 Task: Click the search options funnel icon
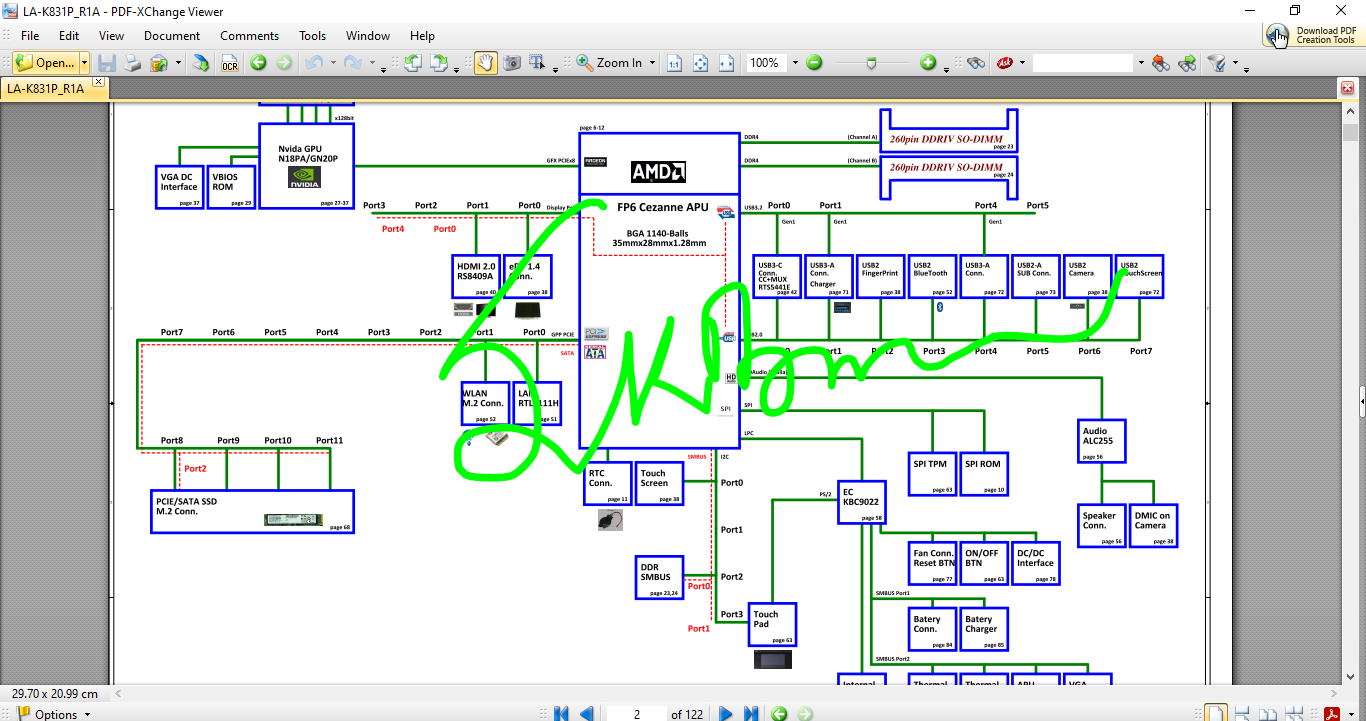click(x=1217, y=63)
